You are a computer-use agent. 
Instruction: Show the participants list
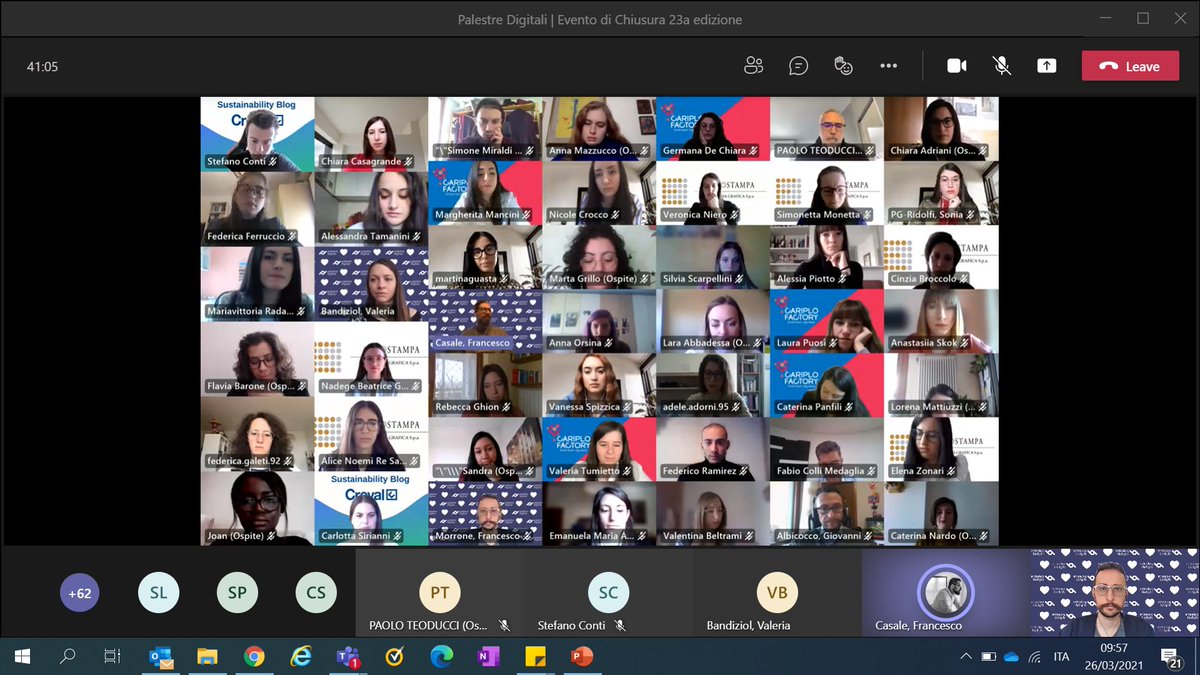tap(753, 65)
